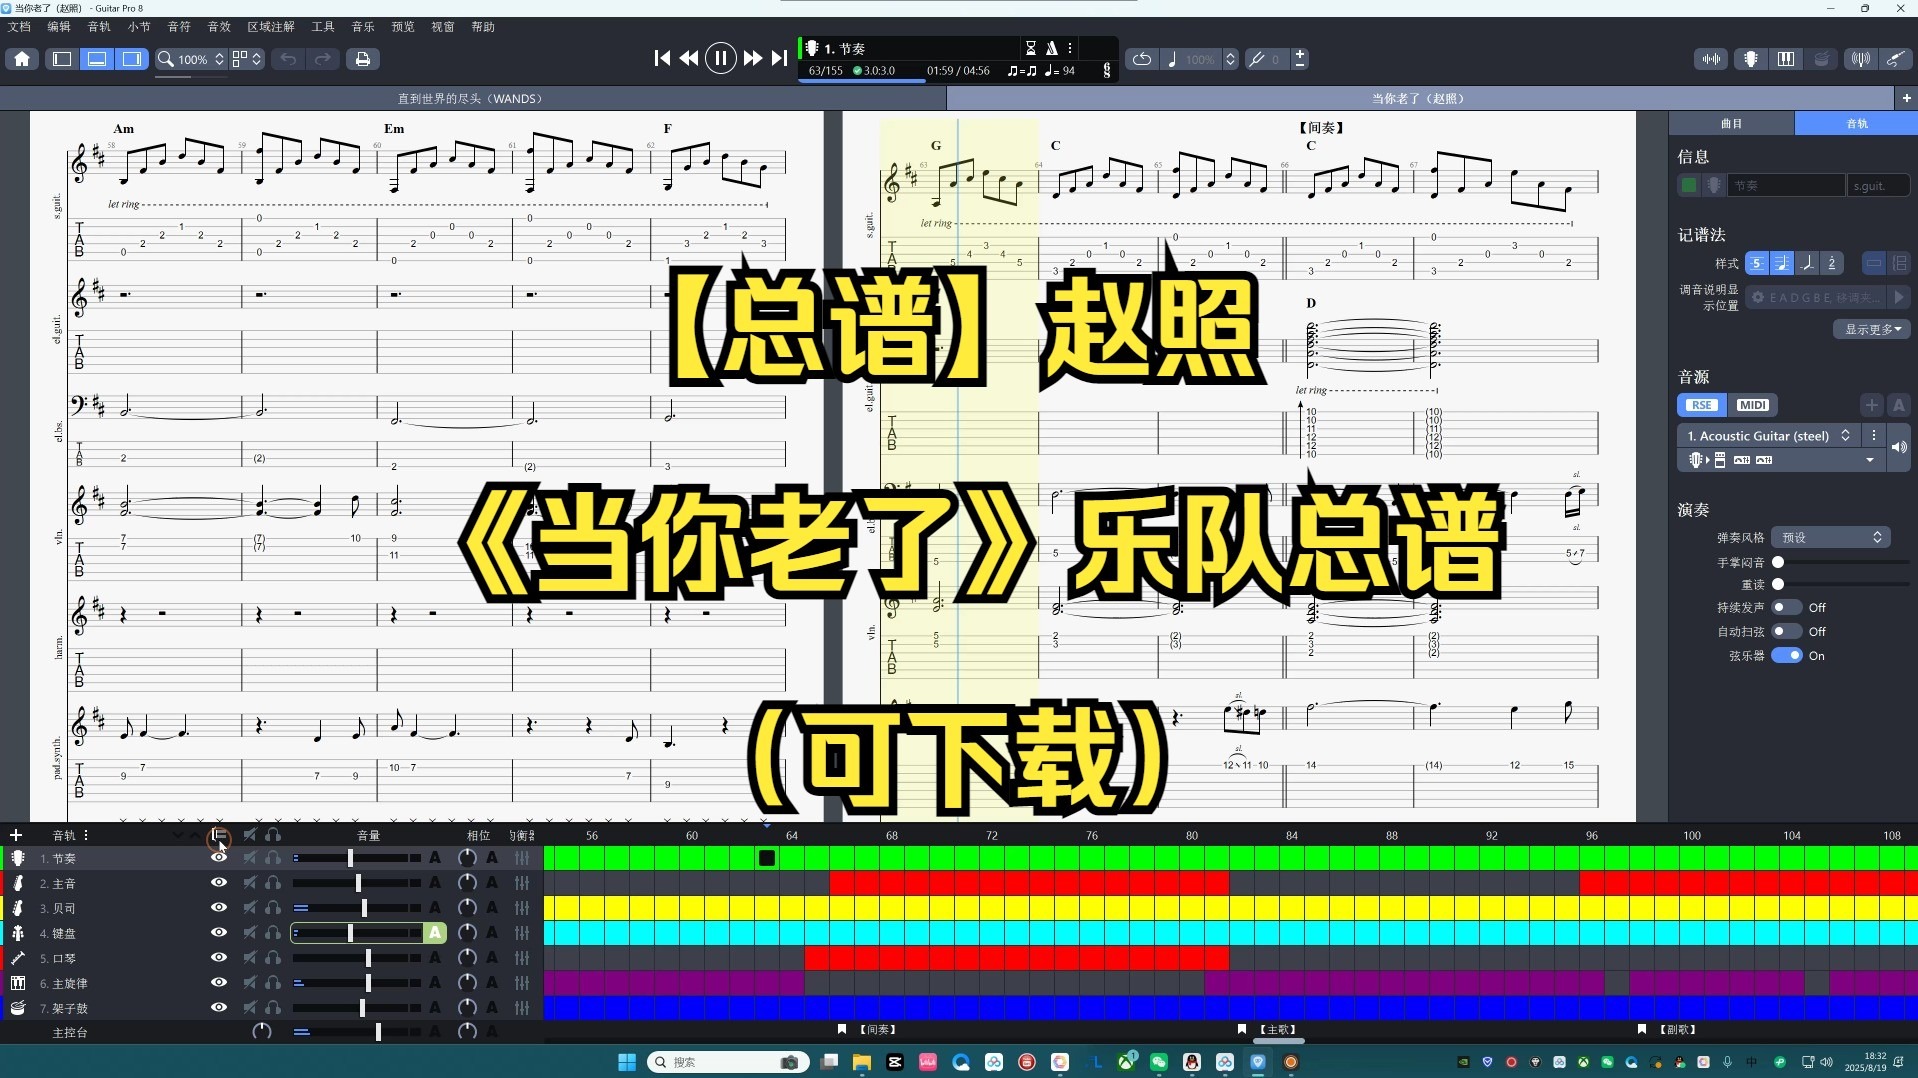Image resolution: width=1918 pixels, height=1078 pixels.
Task: Show the virtual guitar fretboard
Action: coord(1751,59)
